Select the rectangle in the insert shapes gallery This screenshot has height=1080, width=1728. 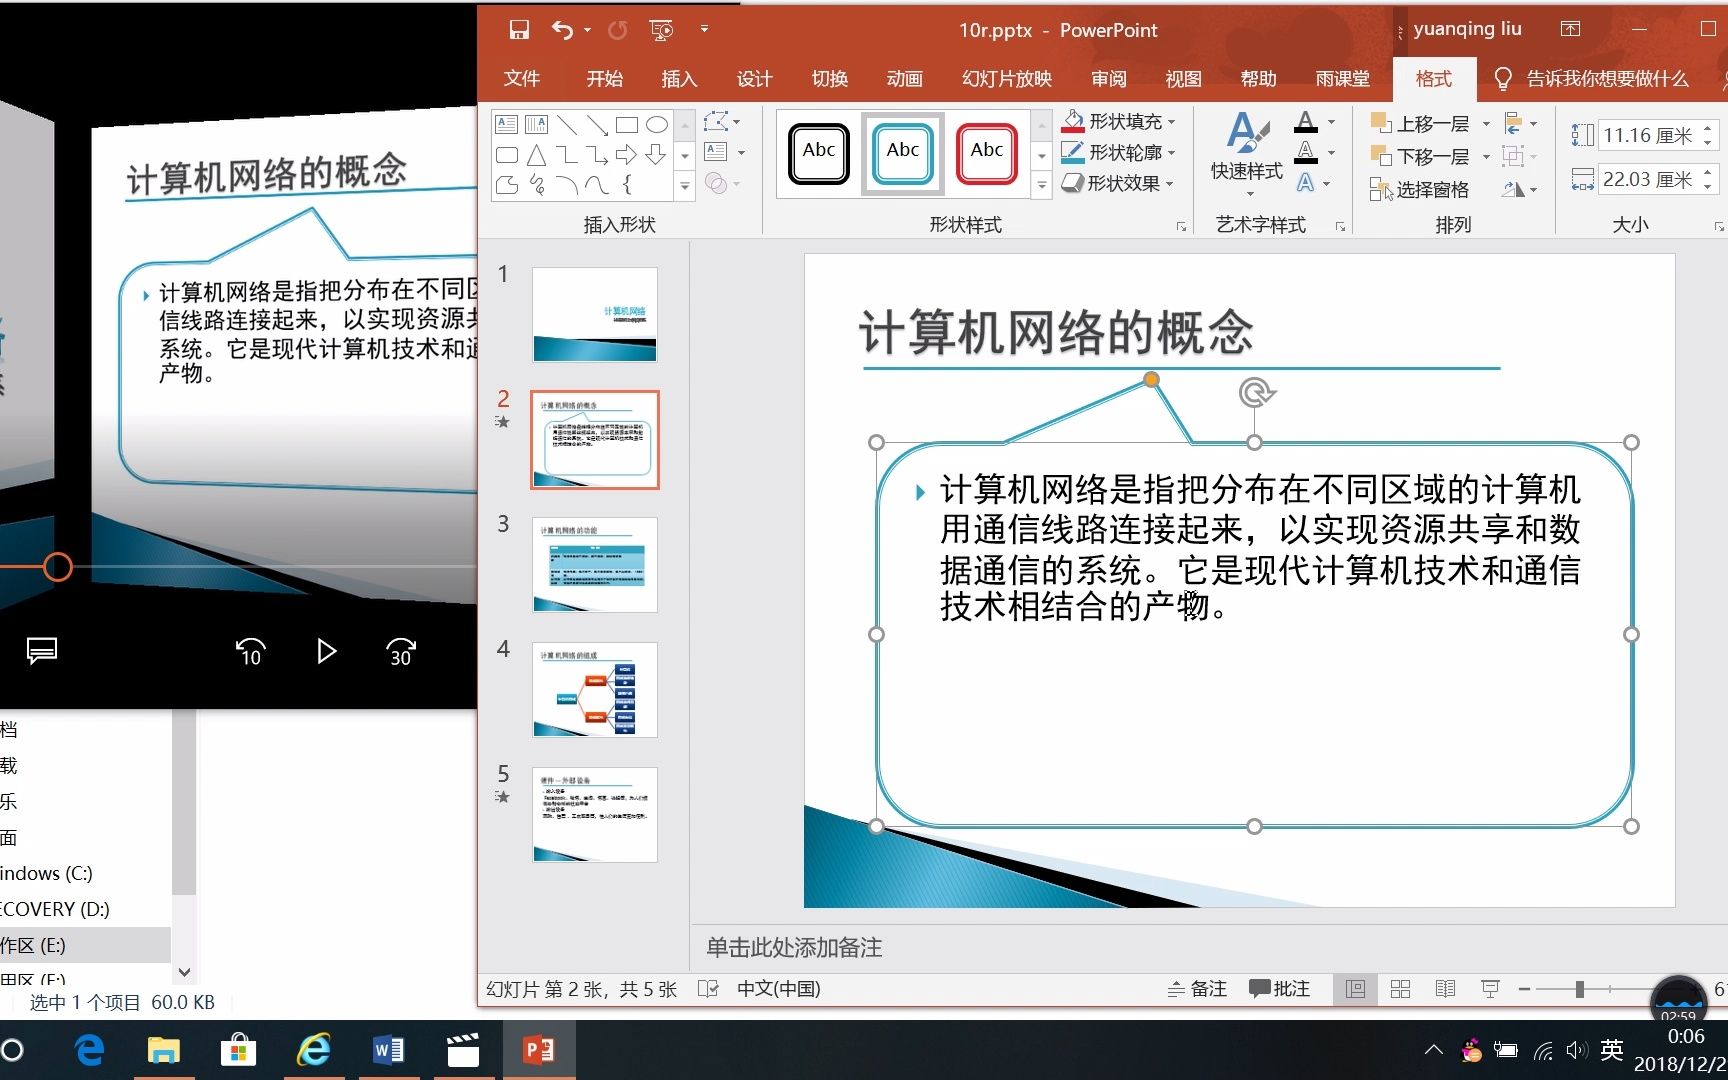628,124
